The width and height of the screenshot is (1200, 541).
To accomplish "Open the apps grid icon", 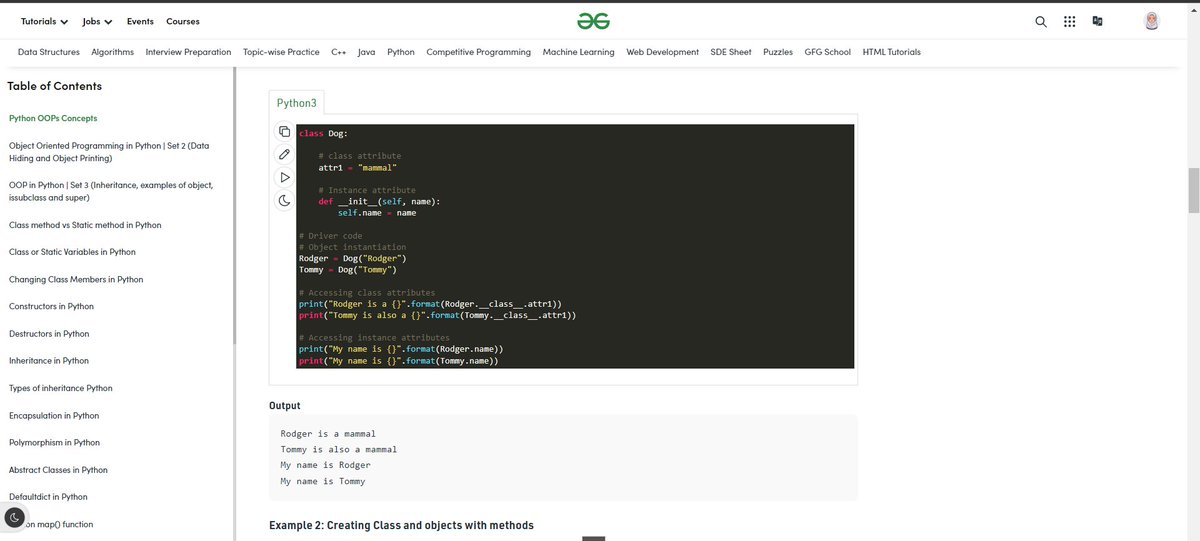I will 1069,21.
